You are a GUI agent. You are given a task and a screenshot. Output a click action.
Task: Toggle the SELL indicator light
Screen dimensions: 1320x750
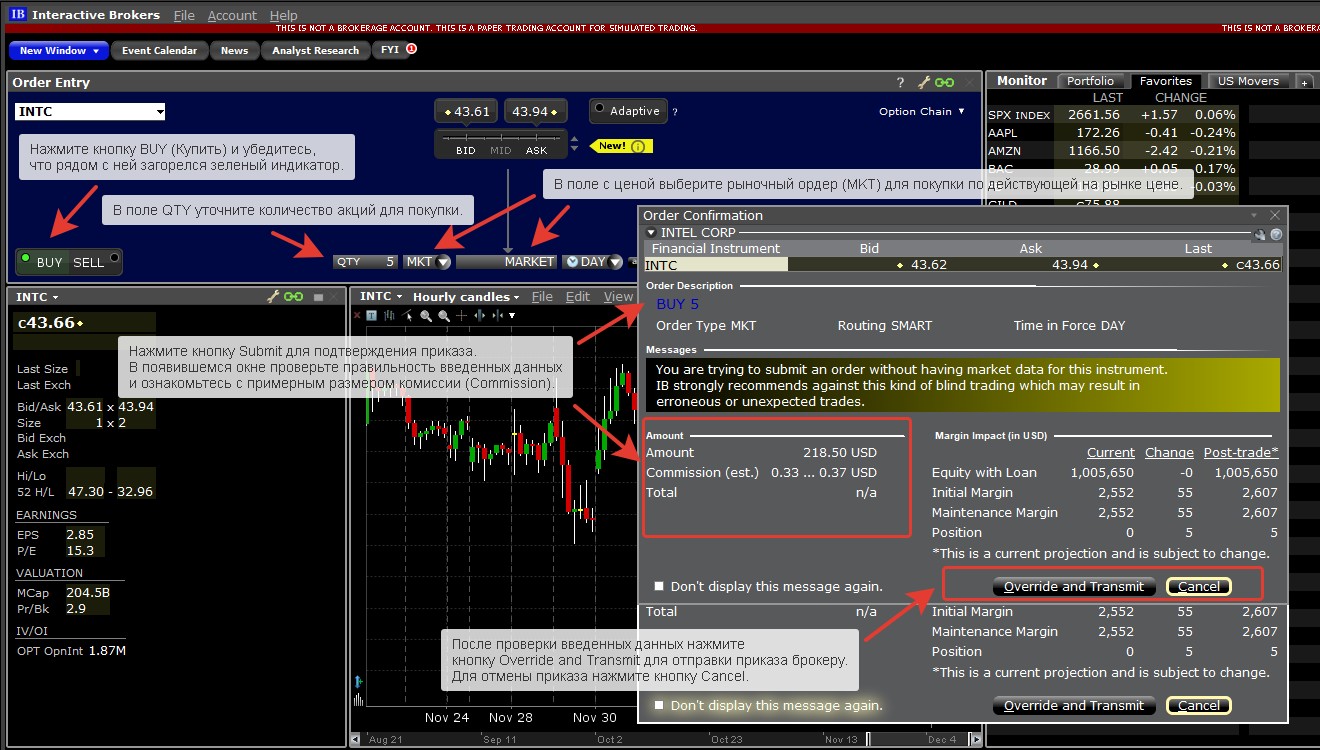[114, 258]
